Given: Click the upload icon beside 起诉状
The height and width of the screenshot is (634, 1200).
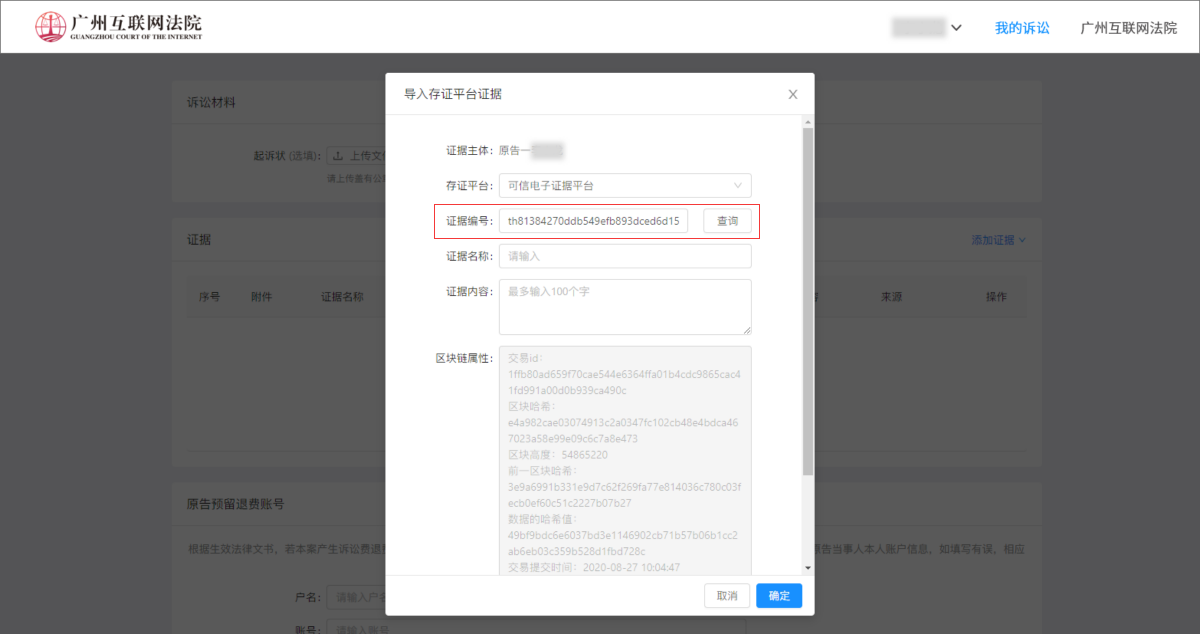Looking at the screenshot, I should (338, 156).
